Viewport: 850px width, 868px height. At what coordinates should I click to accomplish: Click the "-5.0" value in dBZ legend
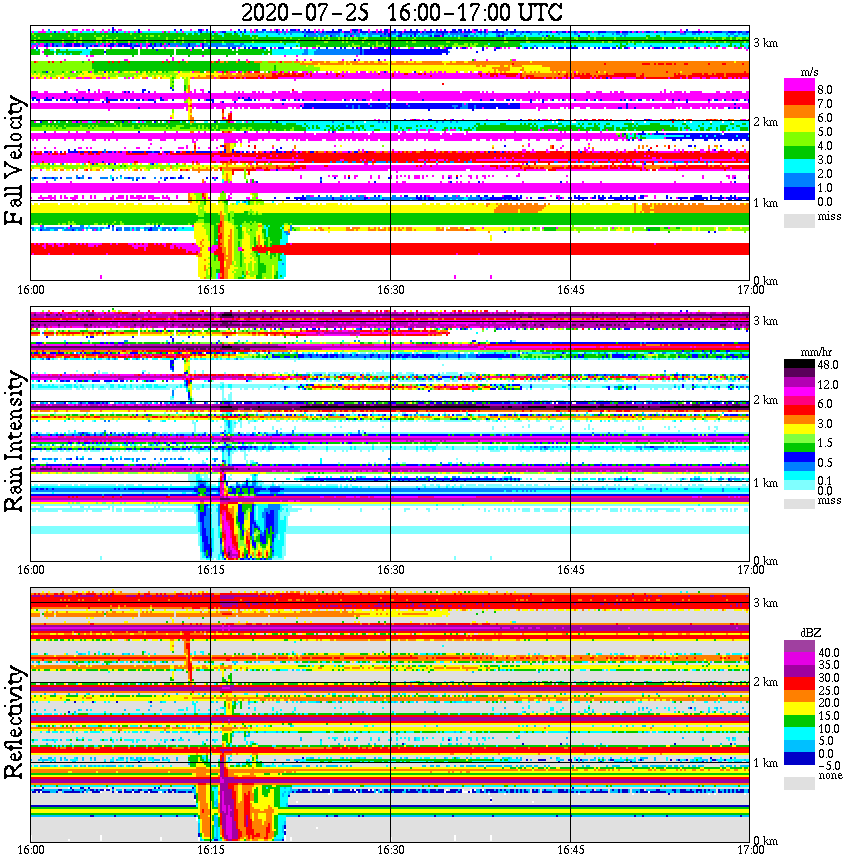point(829,766)
